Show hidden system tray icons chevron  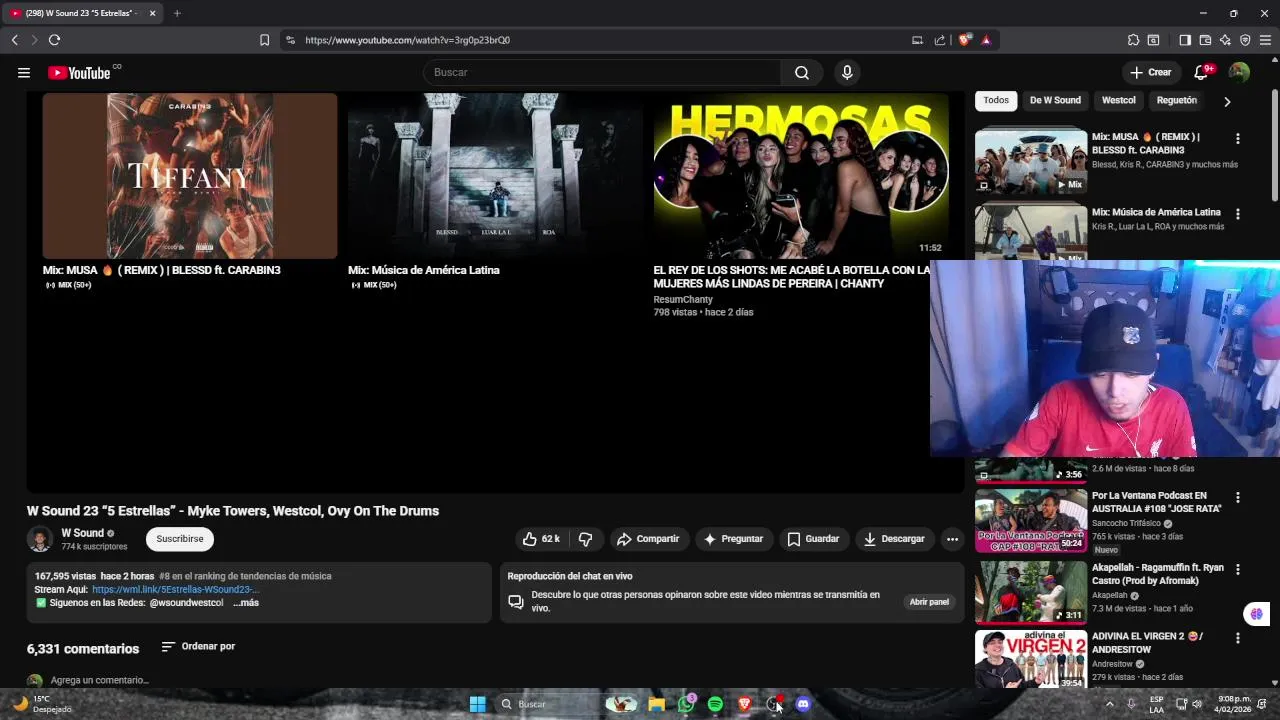click(1109, 704)
